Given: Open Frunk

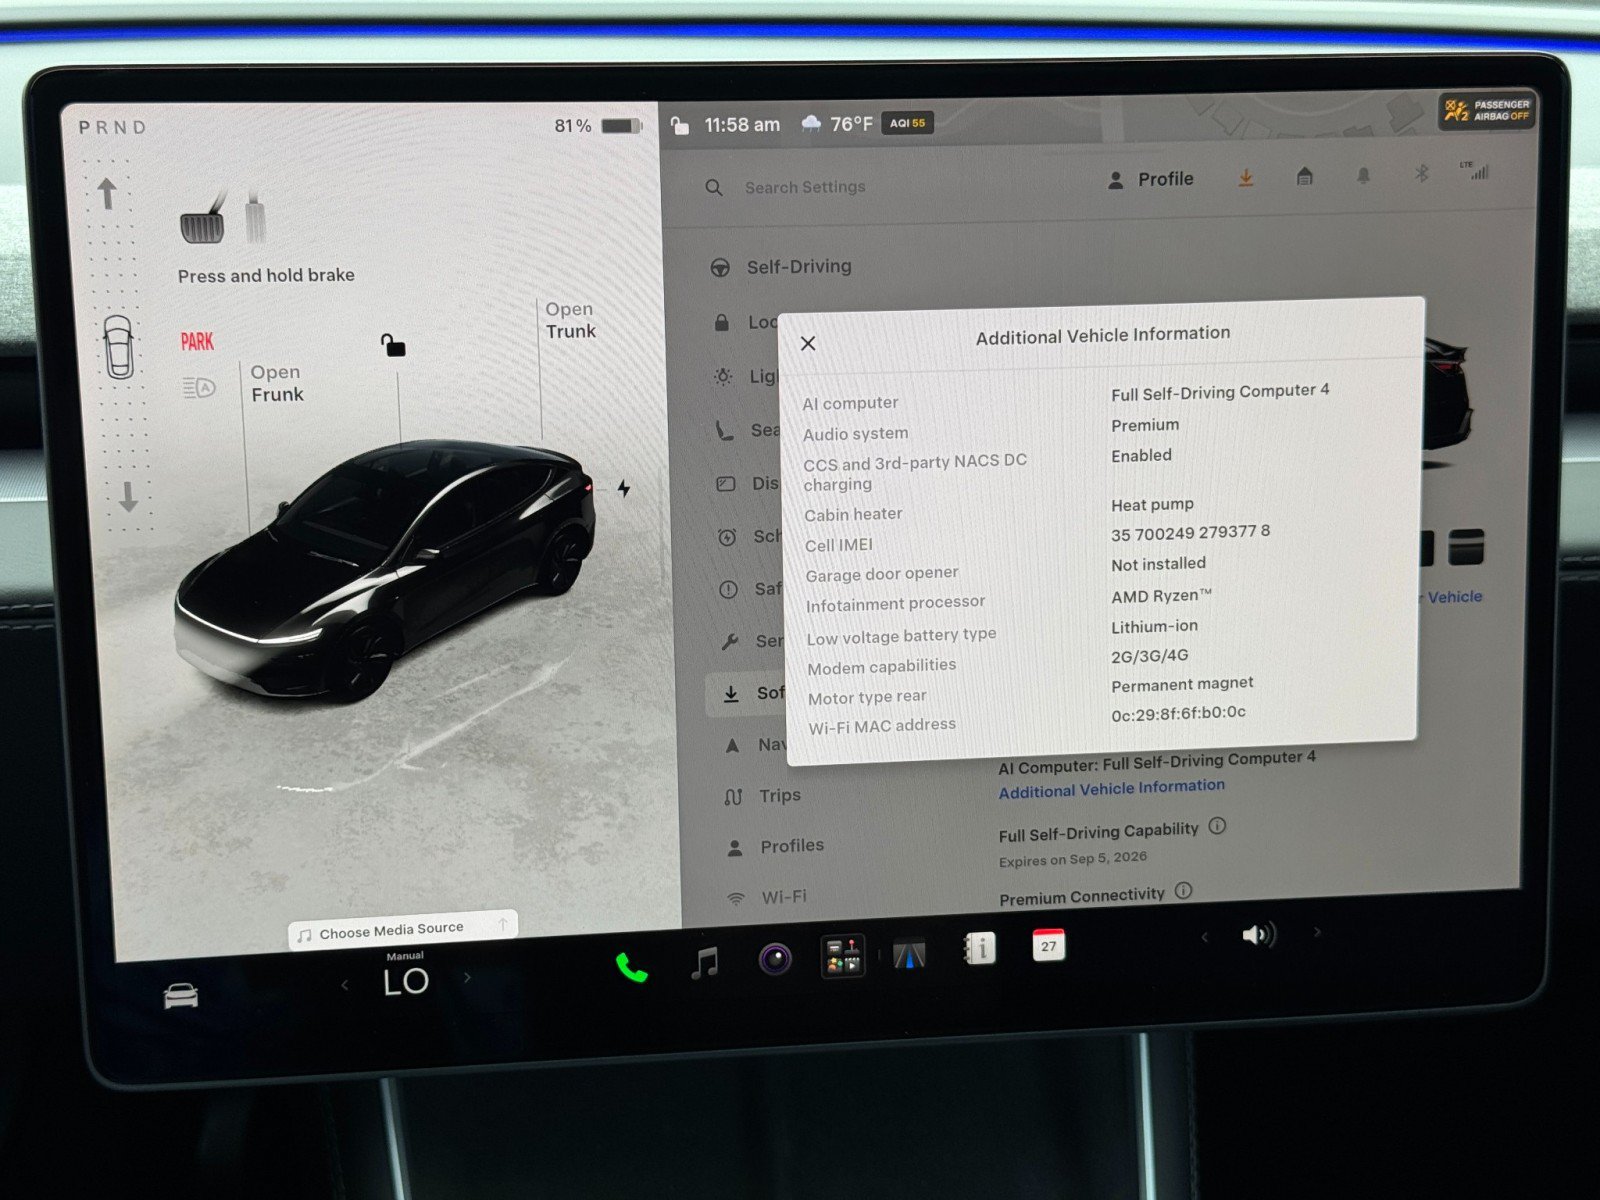Looking at the screenshot, I should [x=277, y=383].
